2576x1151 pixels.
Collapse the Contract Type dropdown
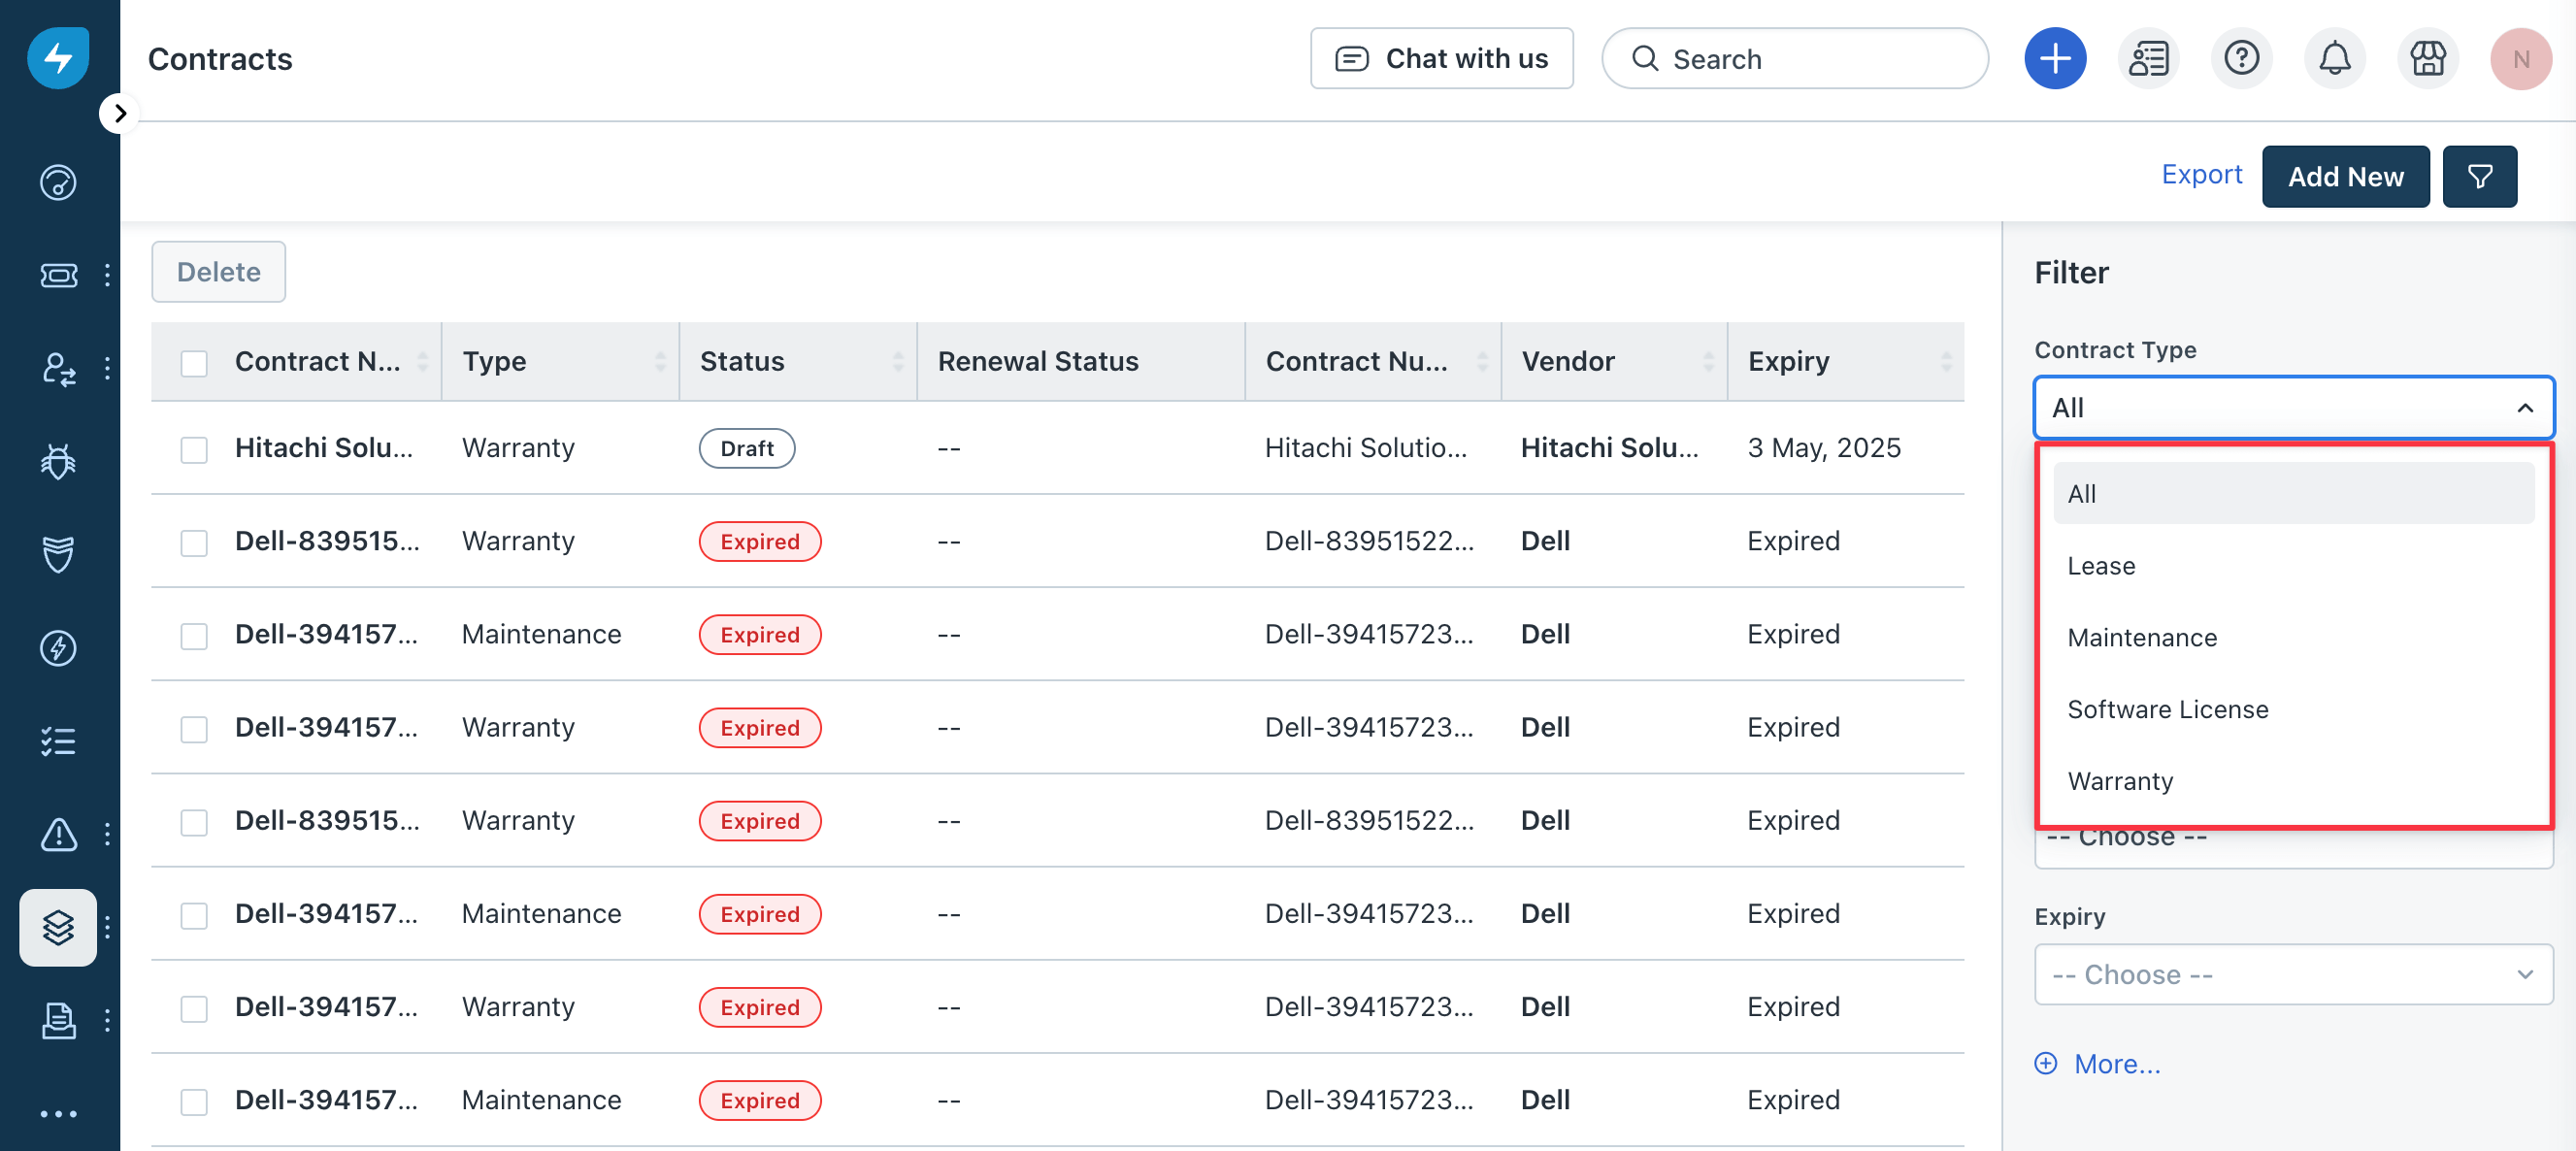coord(2293,407)
